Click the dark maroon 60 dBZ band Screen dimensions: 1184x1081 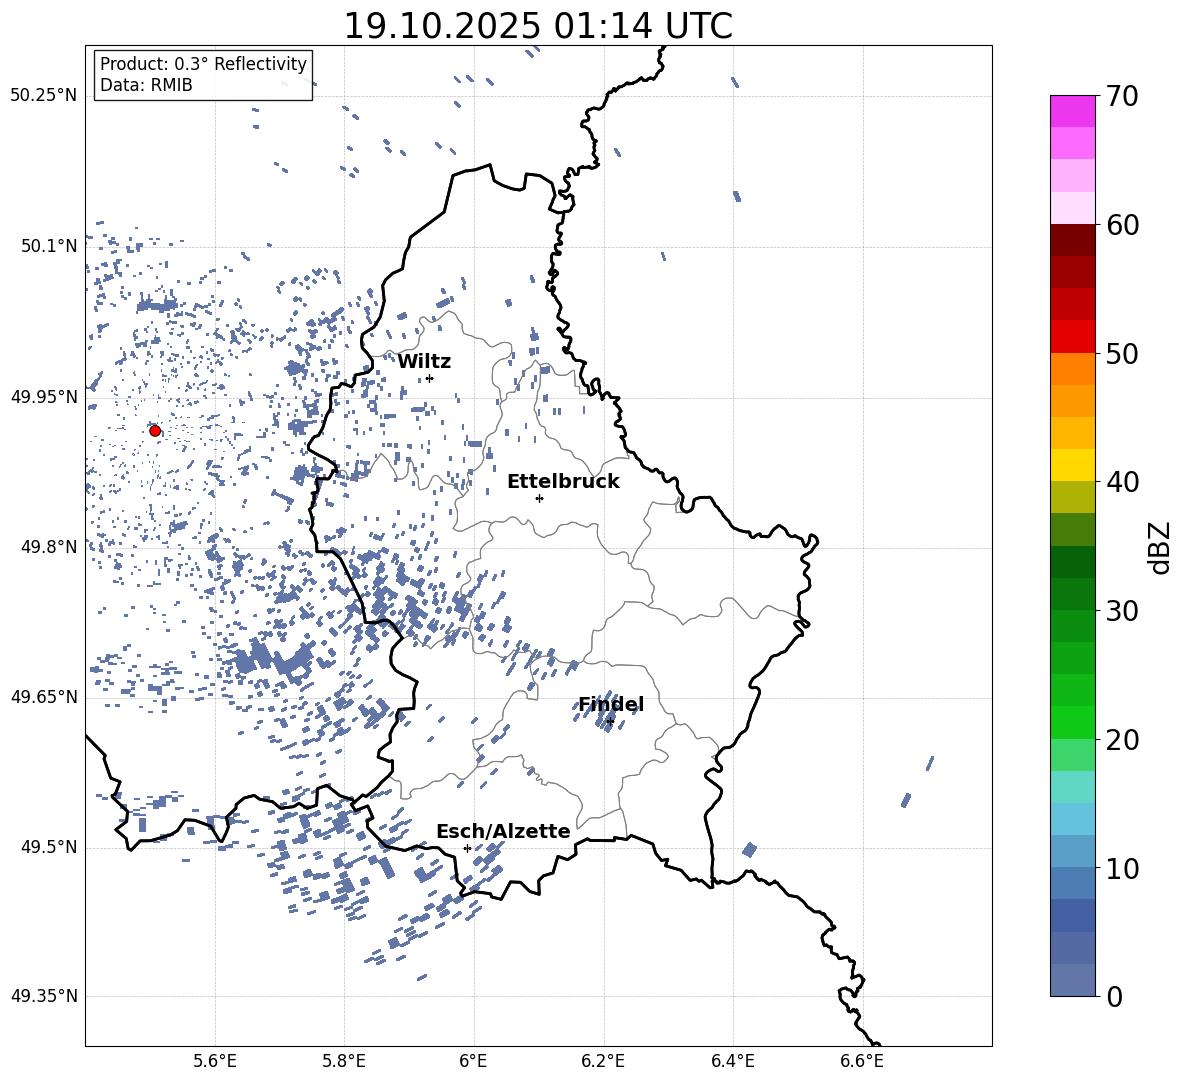click(1072, 240)
